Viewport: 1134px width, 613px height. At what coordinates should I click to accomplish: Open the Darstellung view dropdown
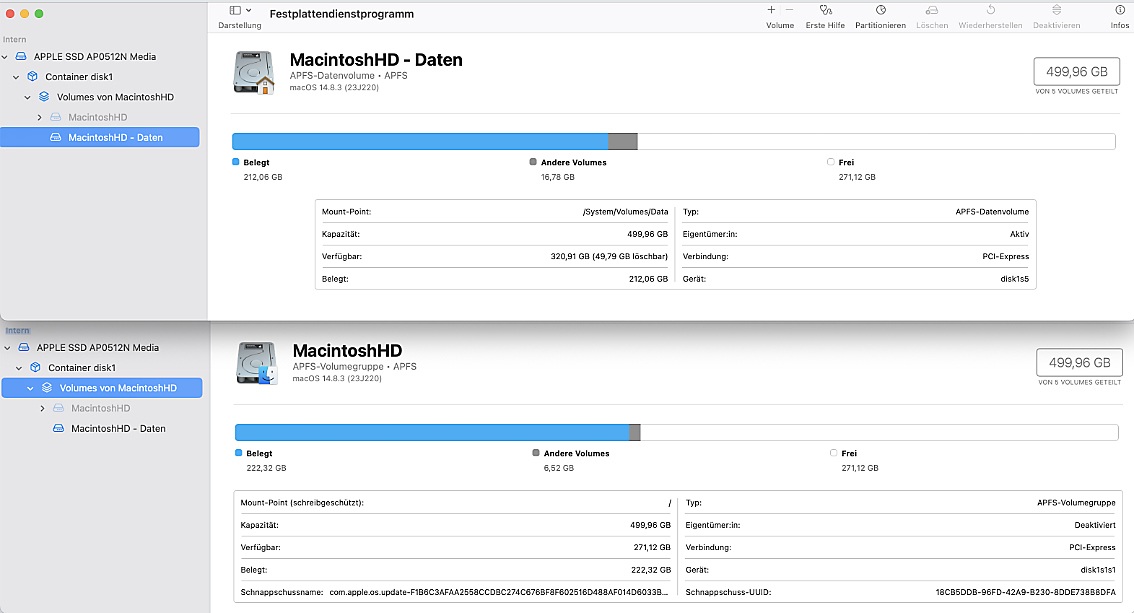pos(240,11)
